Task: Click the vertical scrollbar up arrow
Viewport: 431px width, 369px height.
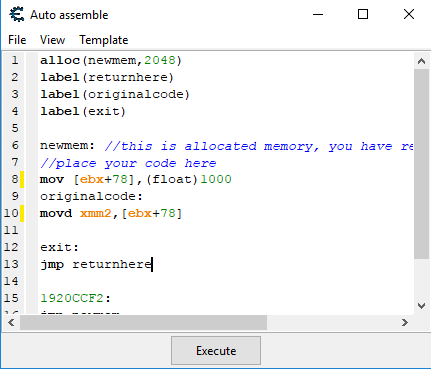Action: [421, 61]
